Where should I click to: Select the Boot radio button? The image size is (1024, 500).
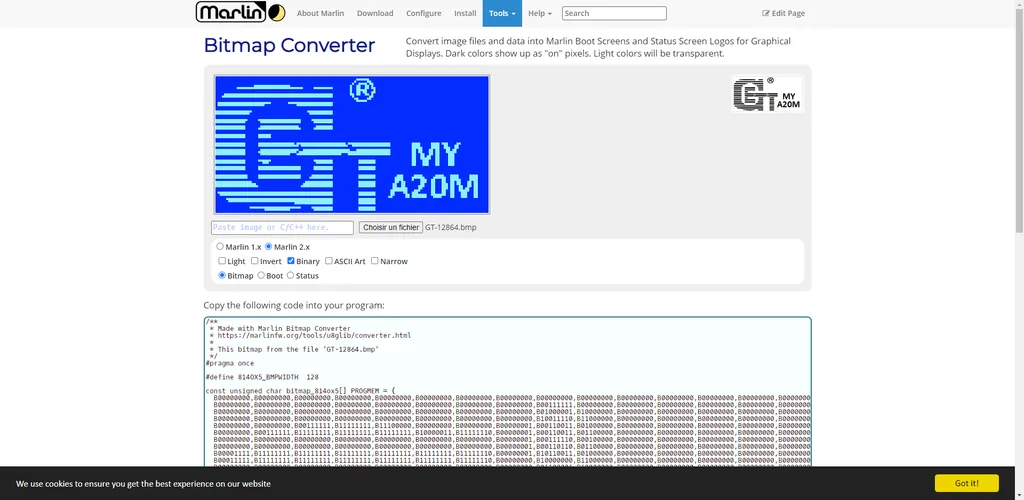click(261, 275)
